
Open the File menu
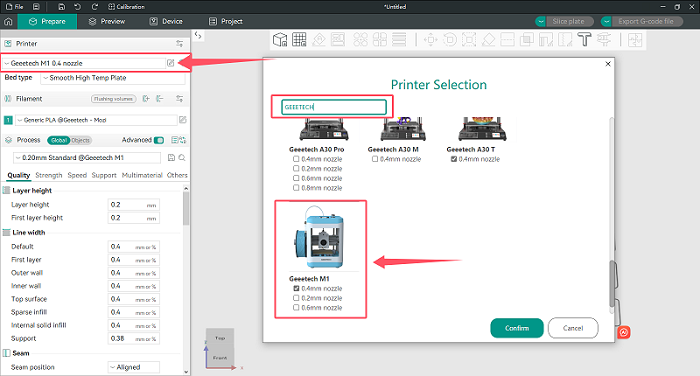tap(15, 7)
